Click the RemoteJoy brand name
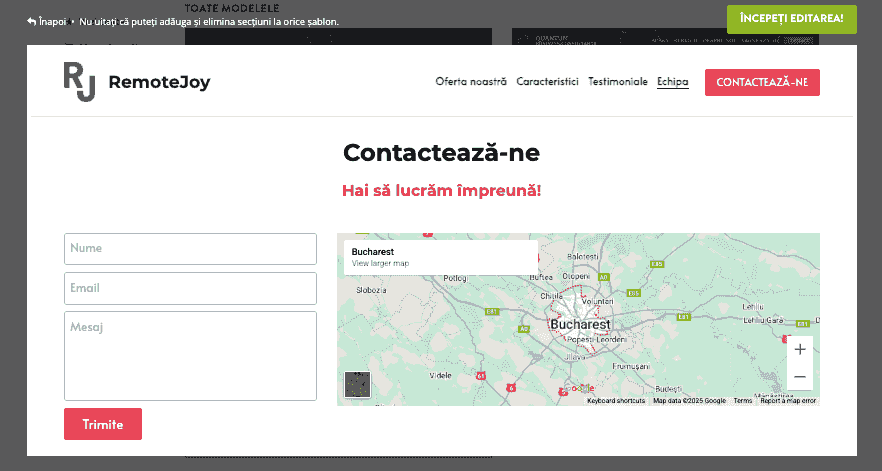The image size is (882, 471). [x=159, y=82]
